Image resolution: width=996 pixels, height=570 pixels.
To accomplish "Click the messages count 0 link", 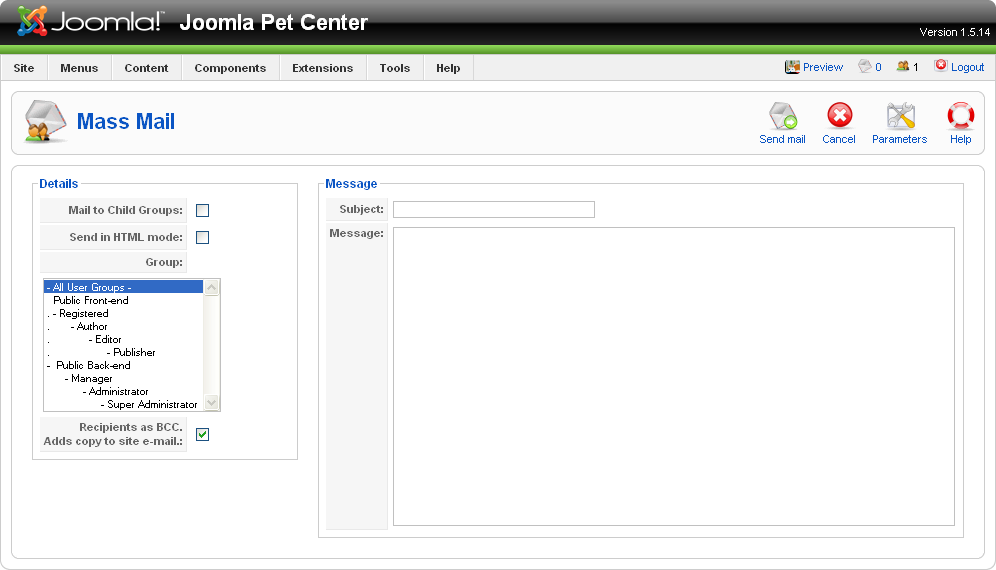I will 878,67.
